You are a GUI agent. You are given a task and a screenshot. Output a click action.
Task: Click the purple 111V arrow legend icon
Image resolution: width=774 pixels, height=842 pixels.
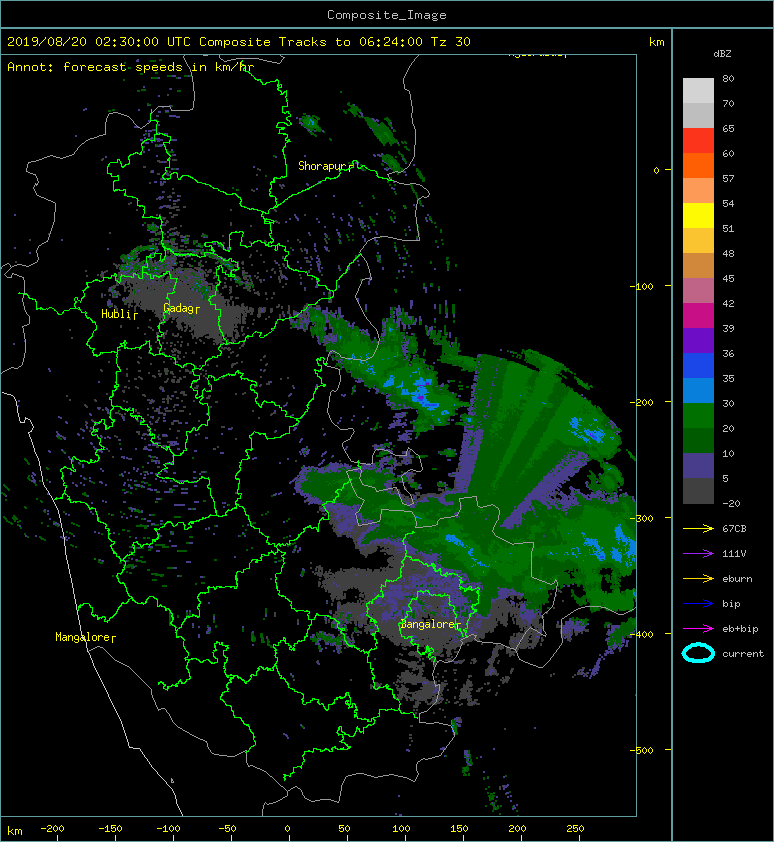pyautogui.click(x=698, y=554)
